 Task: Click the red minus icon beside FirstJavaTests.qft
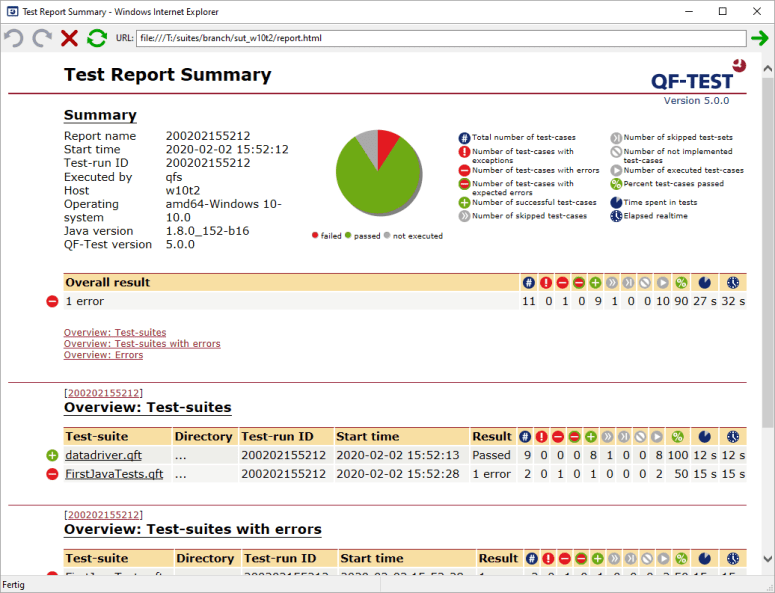52,474
